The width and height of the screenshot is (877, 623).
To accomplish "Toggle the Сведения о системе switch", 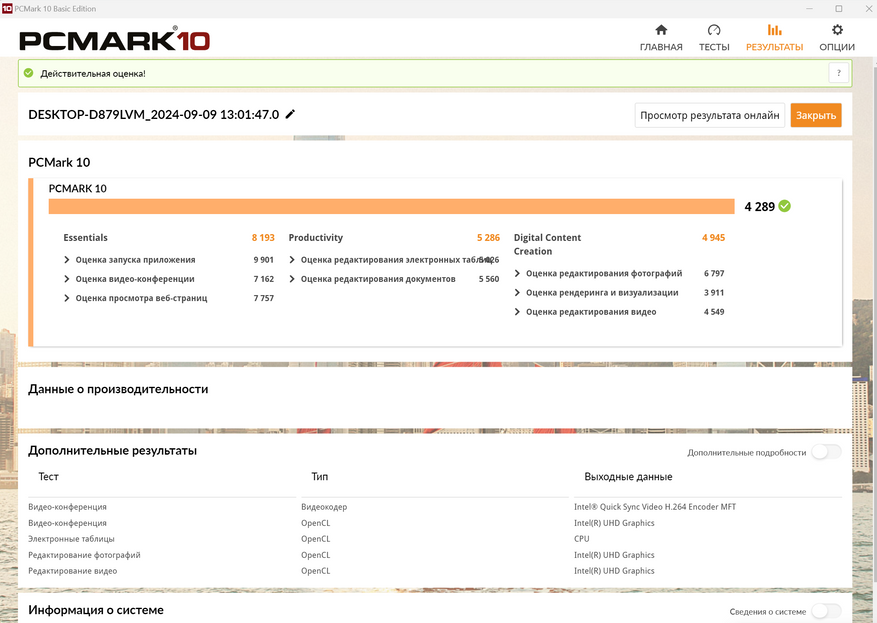I will (826, 611).
